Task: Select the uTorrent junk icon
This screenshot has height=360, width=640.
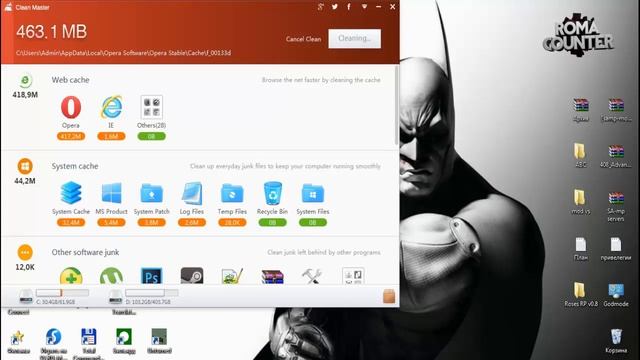Action: pos(111,276)
